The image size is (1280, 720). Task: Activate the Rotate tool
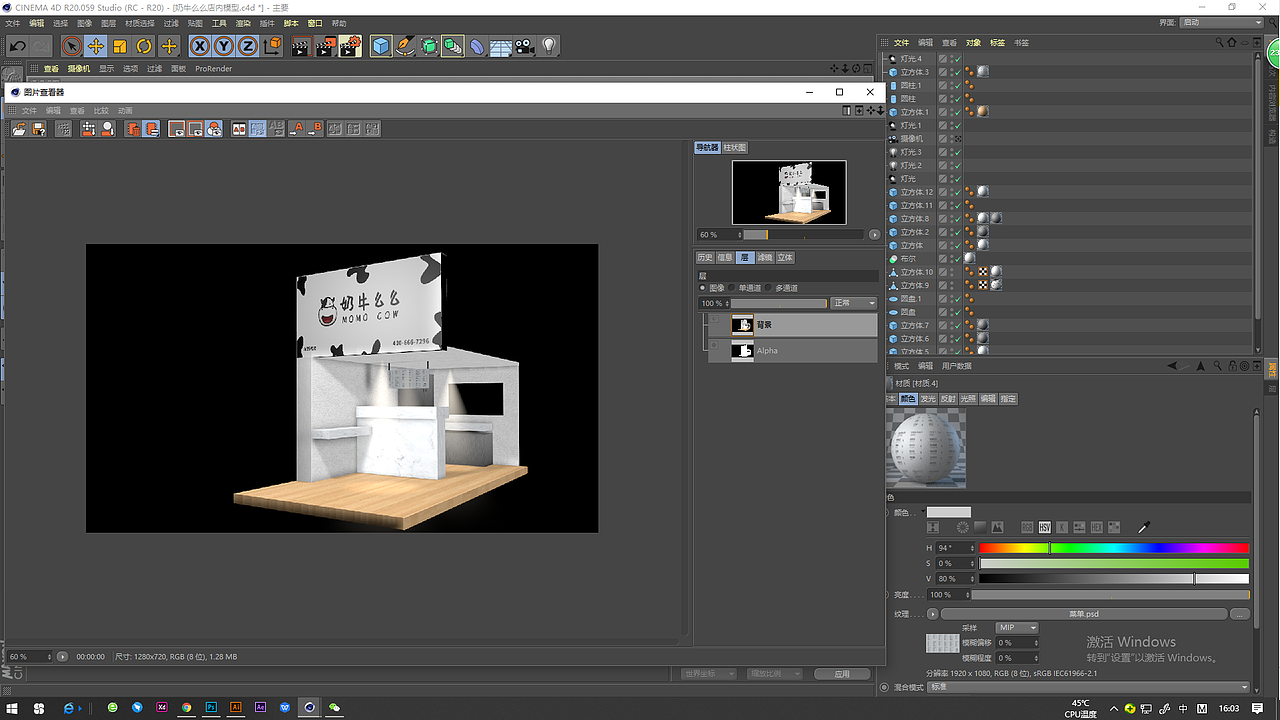point(144,46)
